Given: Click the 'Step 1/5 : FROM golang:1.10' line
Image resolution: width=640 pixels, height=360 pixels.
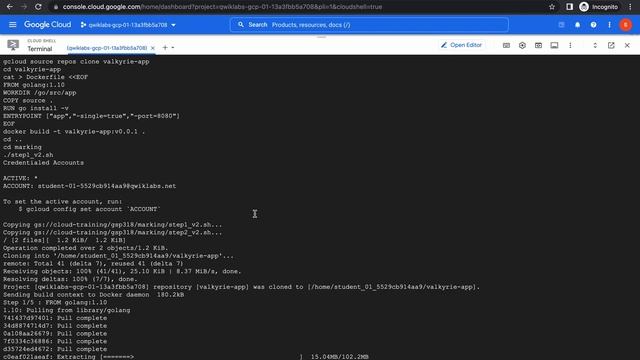Looking at the screenshot, I should point(55,302).
